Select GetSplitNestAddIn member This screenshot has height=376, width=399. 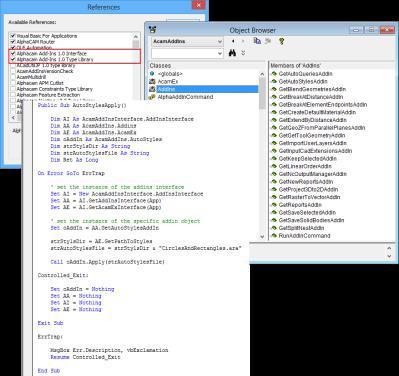pyautogui.click(x=301, y=228)
